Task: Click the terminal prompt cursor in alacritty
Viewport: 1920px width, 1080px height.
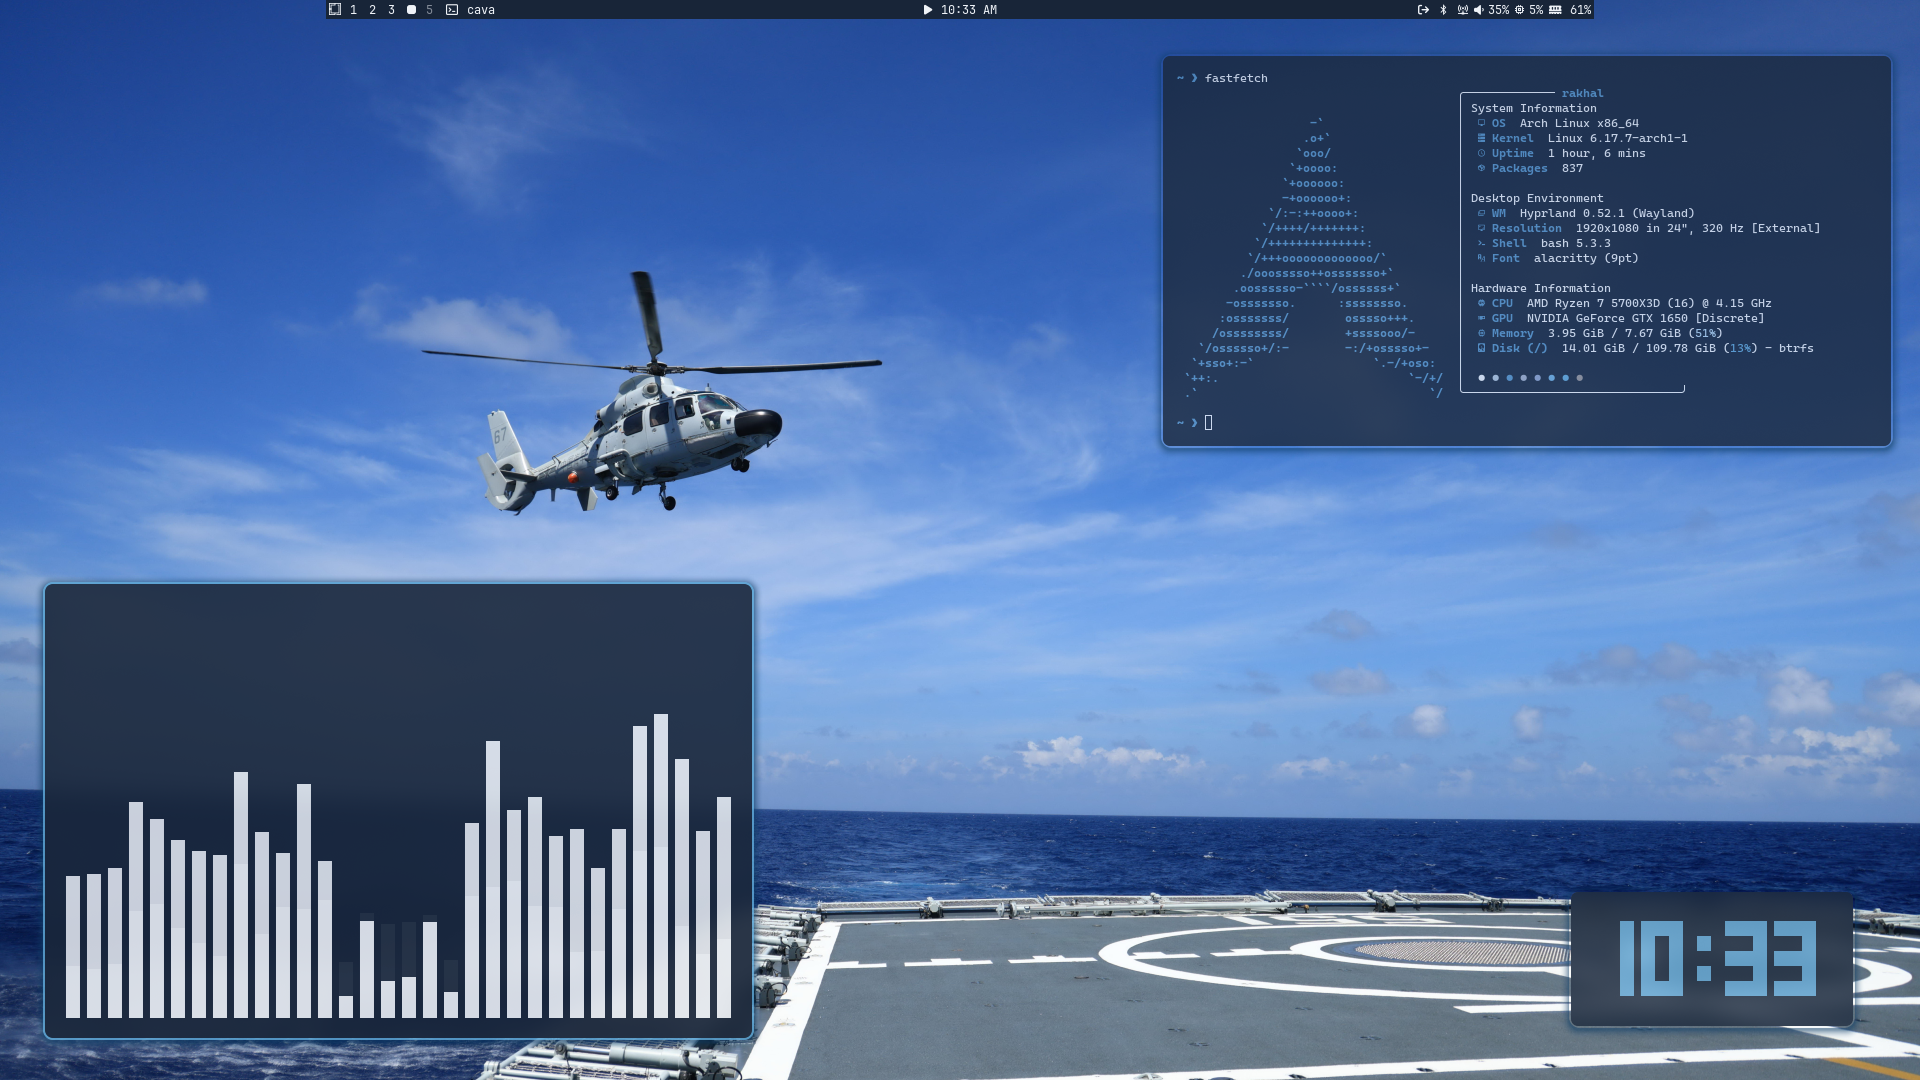Action: [x=1208, y=423]
